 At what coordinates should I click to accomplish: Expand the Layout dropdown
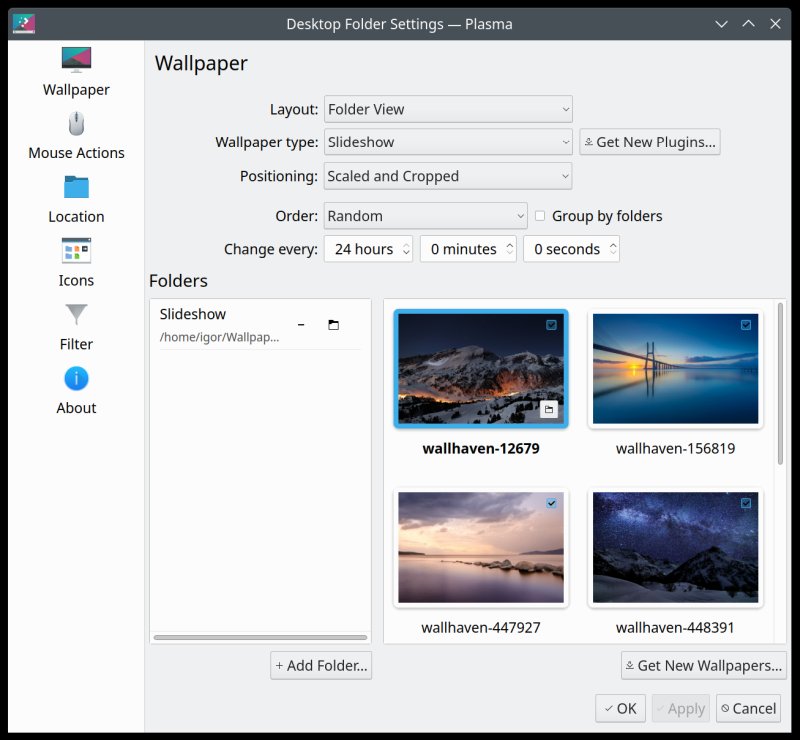[447, 109]
